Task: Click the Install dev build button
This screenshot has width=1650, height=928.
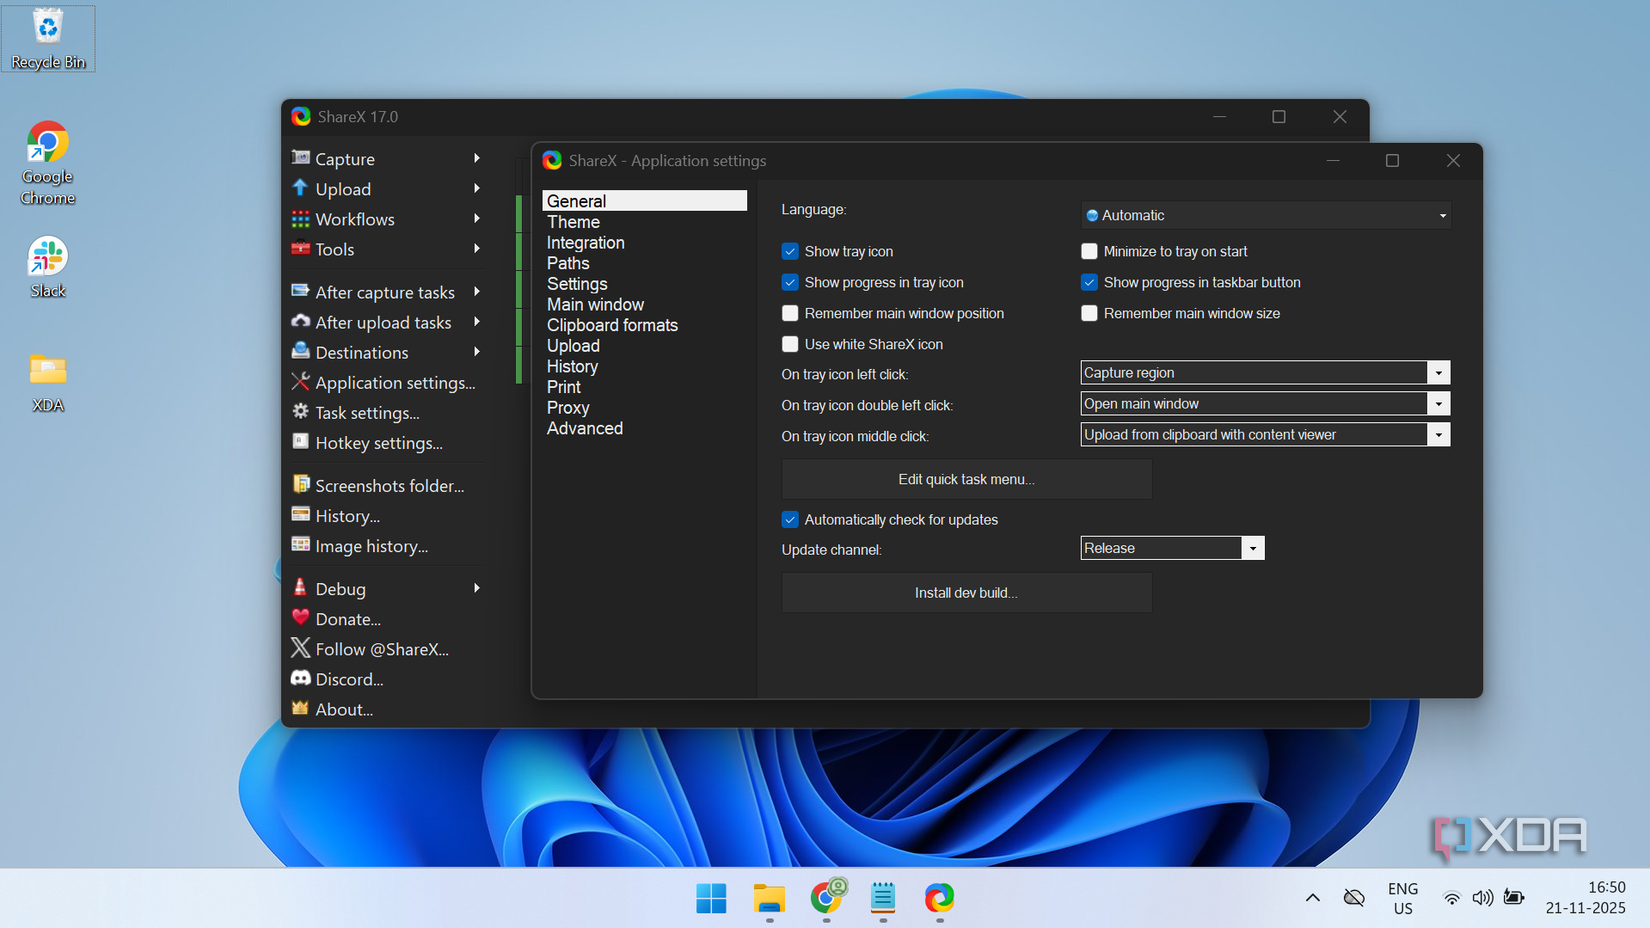Action: click(x=966, y=593)
